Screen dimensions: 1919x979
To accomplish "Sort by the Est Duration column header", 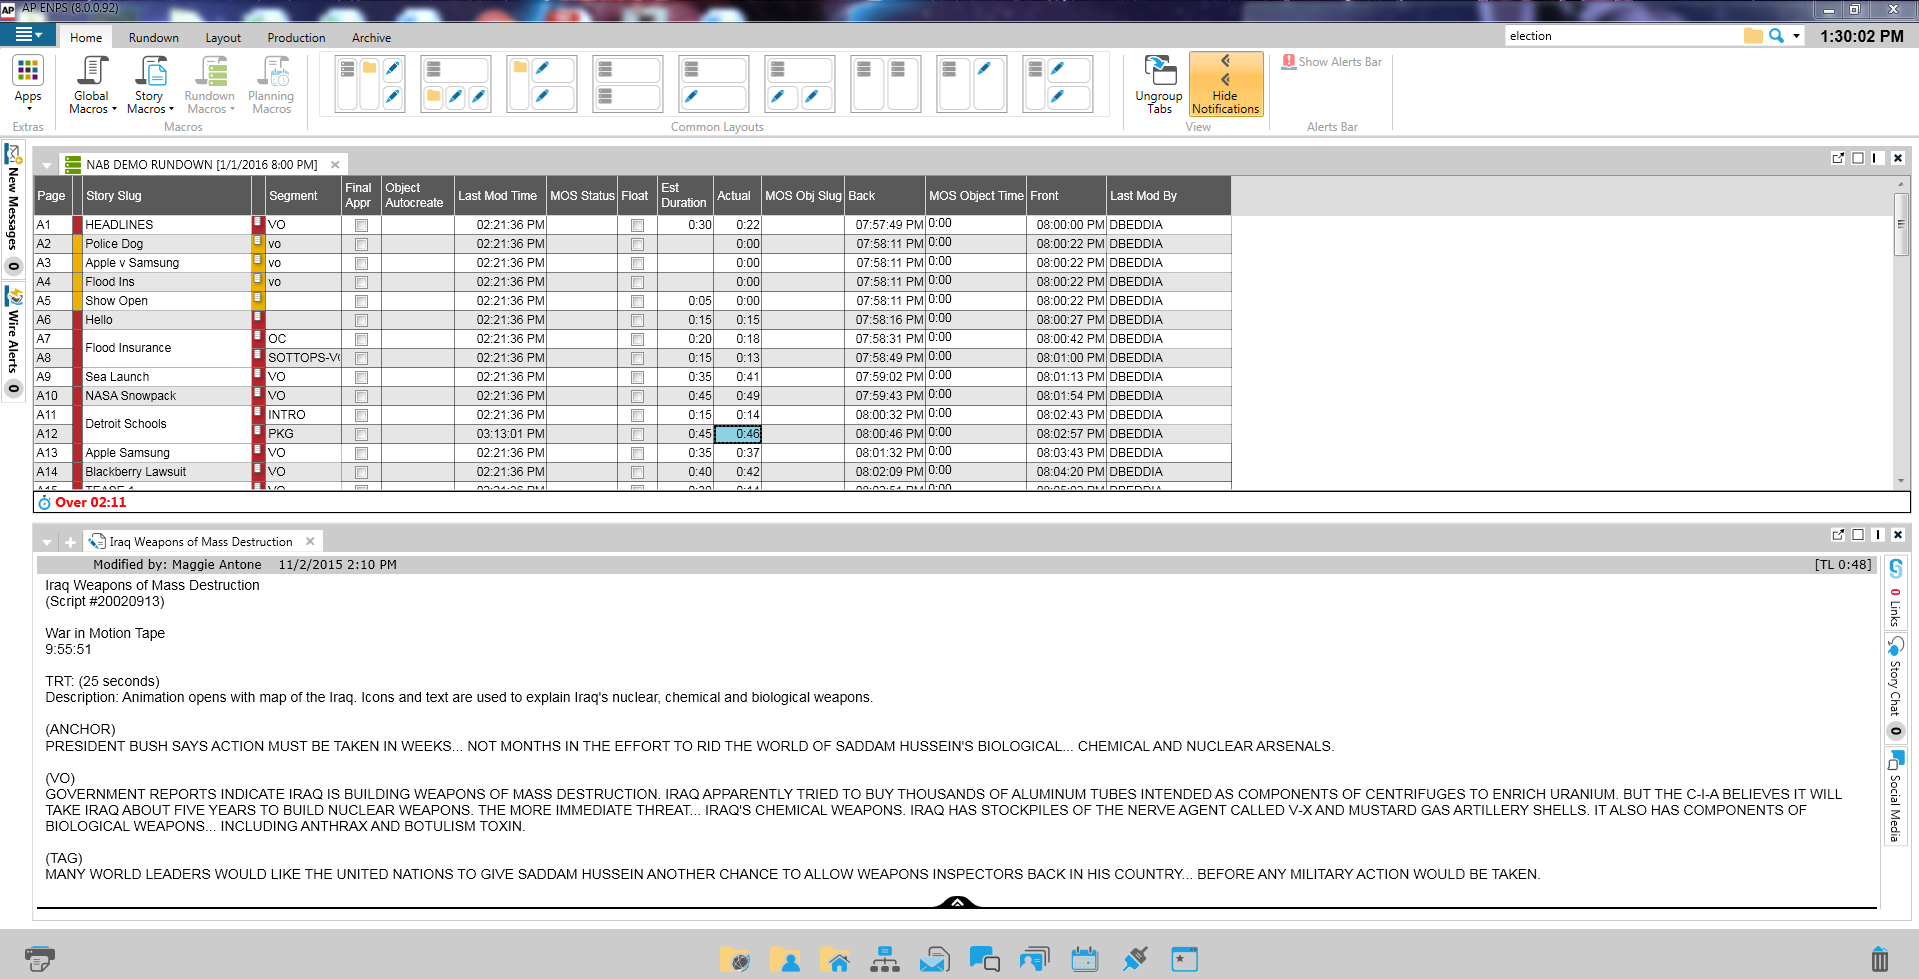I will click(x=685, y=196).
